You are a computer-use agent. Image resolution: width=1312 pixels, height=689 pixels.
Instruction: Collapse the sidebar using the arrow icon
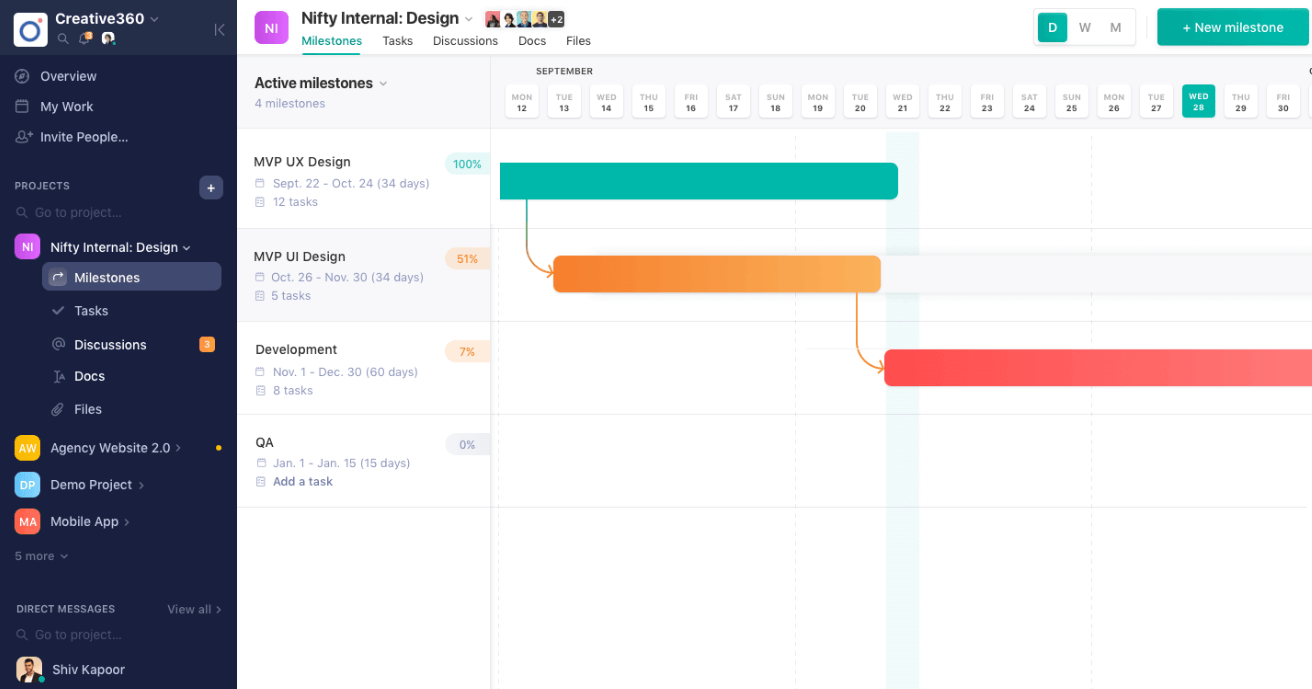tap(220, 29)
